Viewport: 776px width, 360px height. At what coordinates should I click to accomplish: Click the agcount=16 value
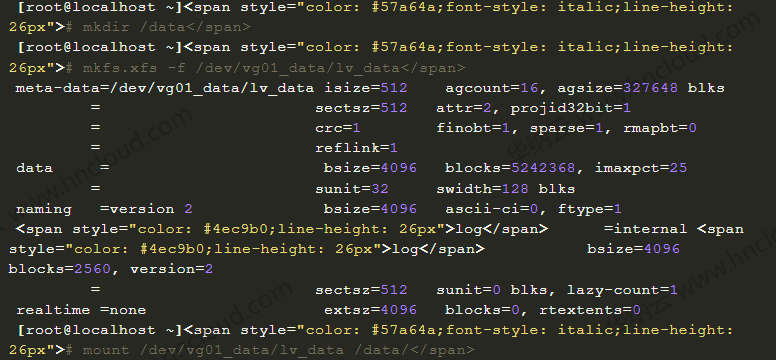(491, 88)
